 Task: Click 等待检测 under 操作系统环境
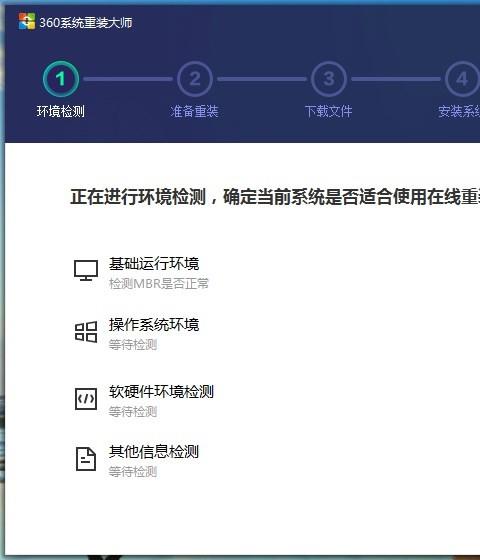133,345
